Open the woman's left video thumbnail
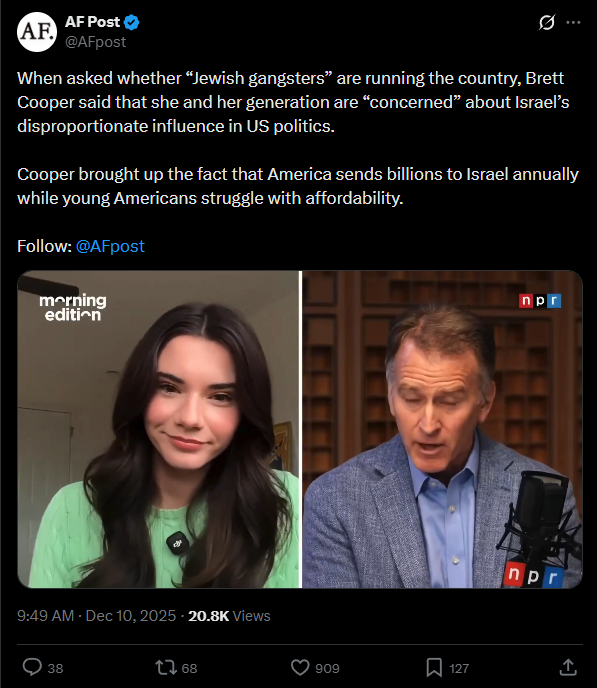597x688 pixels. [158, 429]
